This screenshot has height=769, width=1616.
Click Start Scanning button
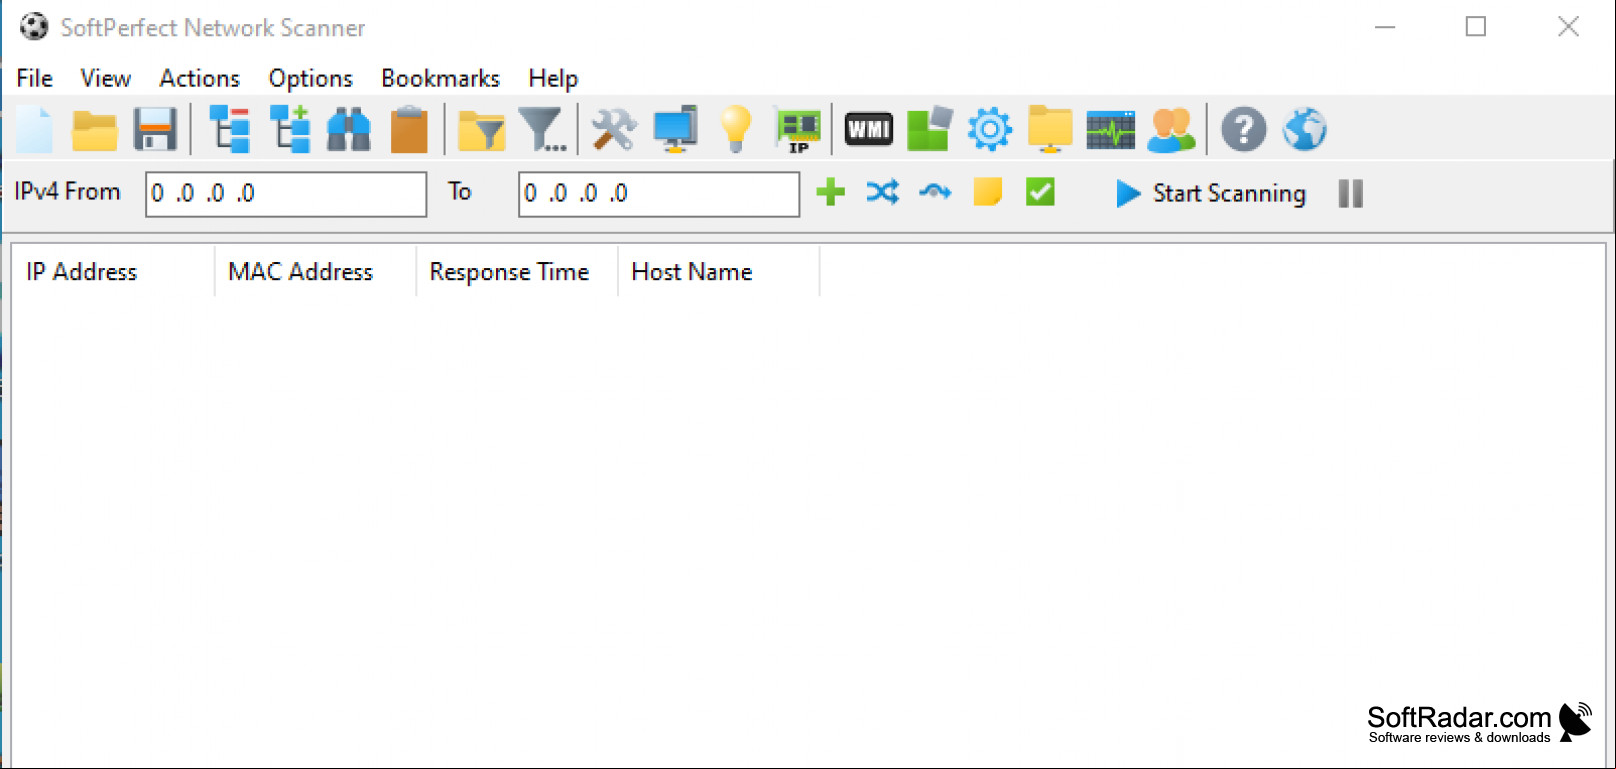(1210, 193)
